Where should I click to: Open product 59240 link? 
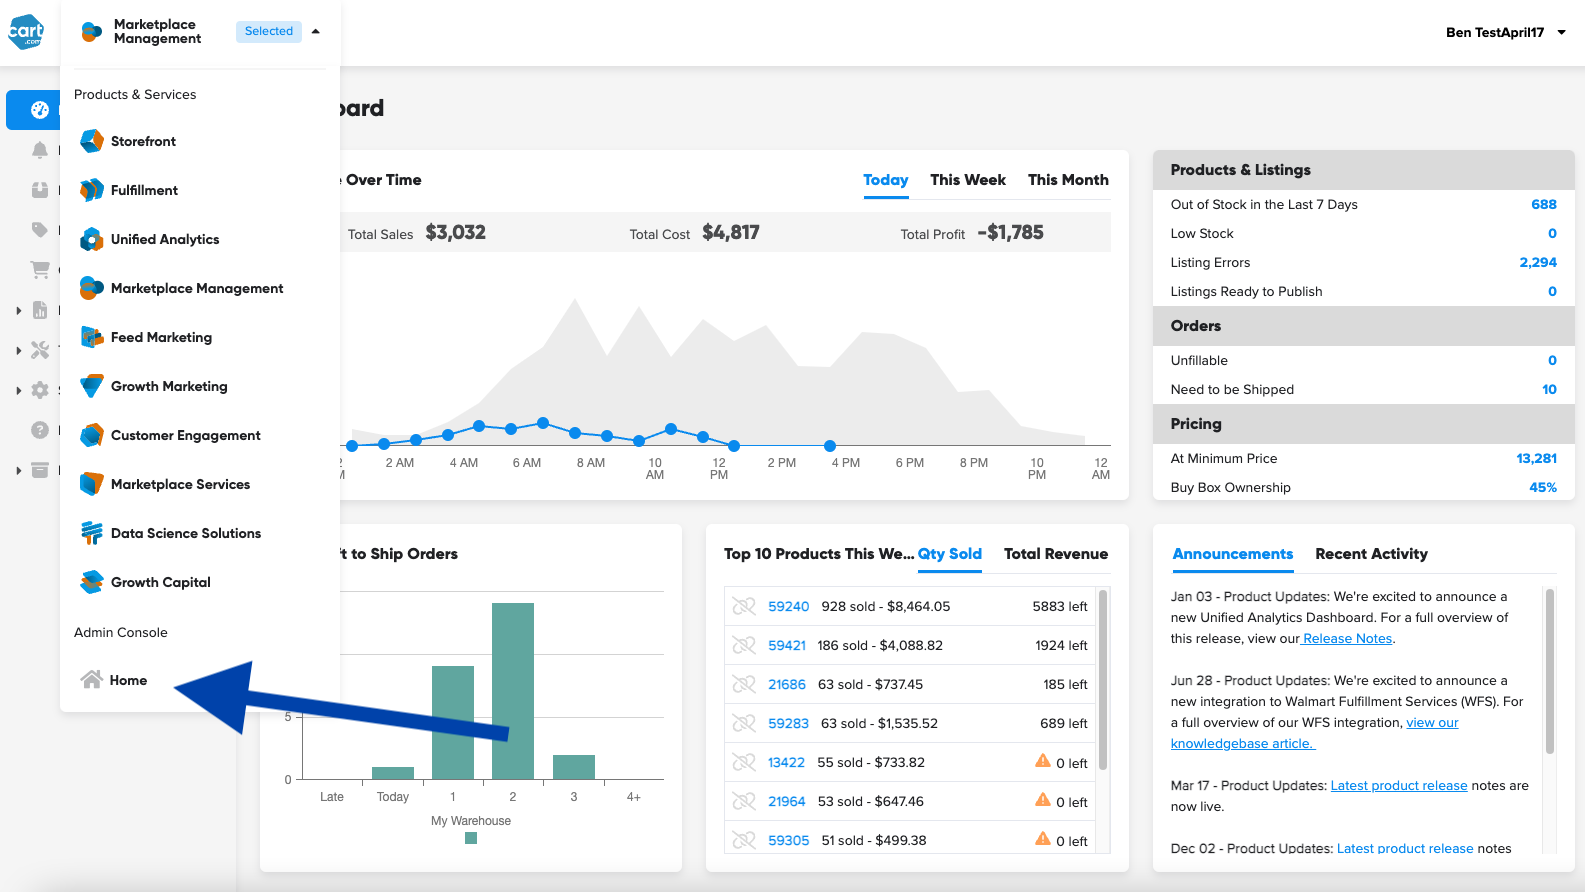tap(788, 607)
